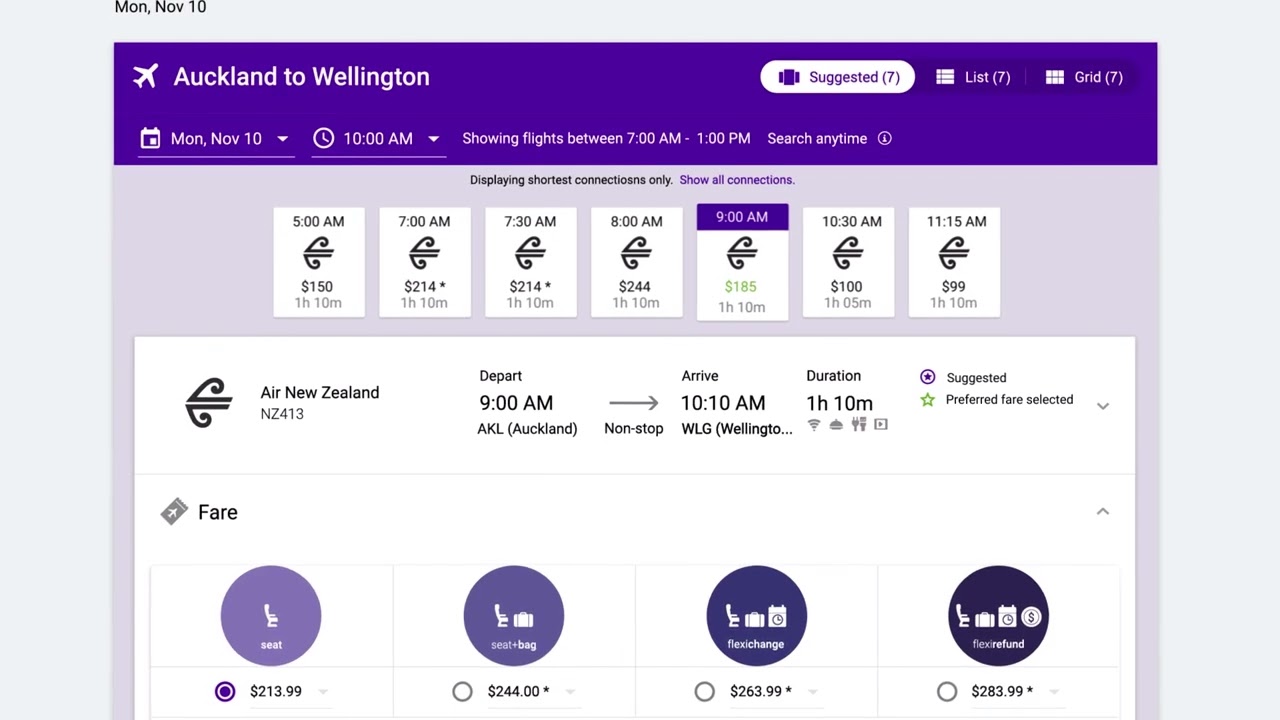Image resolution: width=1280 pixels, height=720 pixels.
Task: Click the food service dome icon under Duration
Action: pos(836,425)
